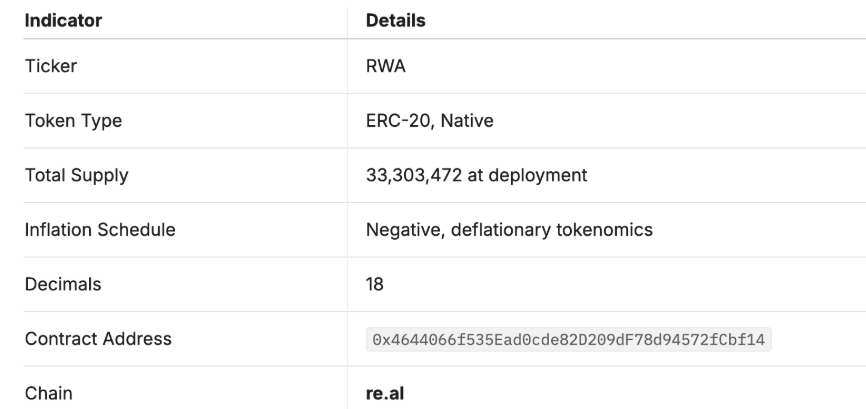Select the Contract Address row label
Viewport: 866px width, 409px height.
point(97,339)
